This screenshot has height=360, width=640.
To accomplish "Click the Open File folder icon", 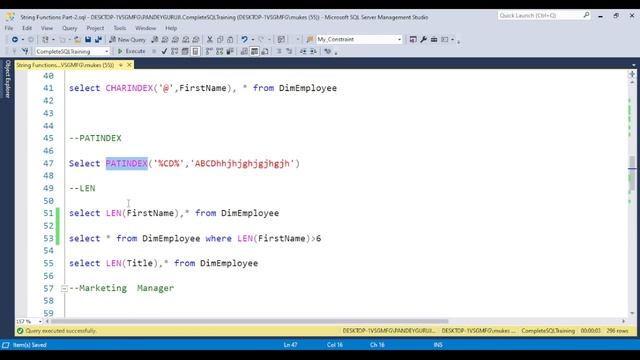I will coord(77,40).
